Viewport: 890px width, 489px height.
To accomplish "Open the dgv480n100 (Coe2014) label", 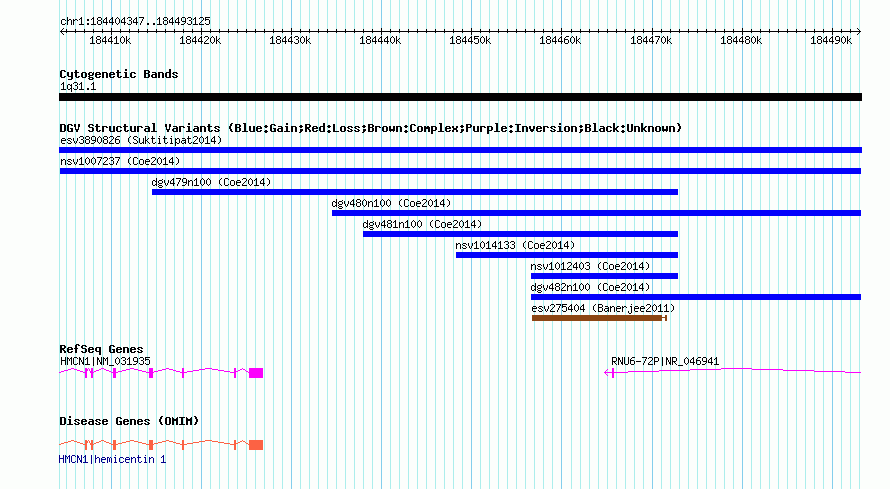I will (x=391, y=203).
